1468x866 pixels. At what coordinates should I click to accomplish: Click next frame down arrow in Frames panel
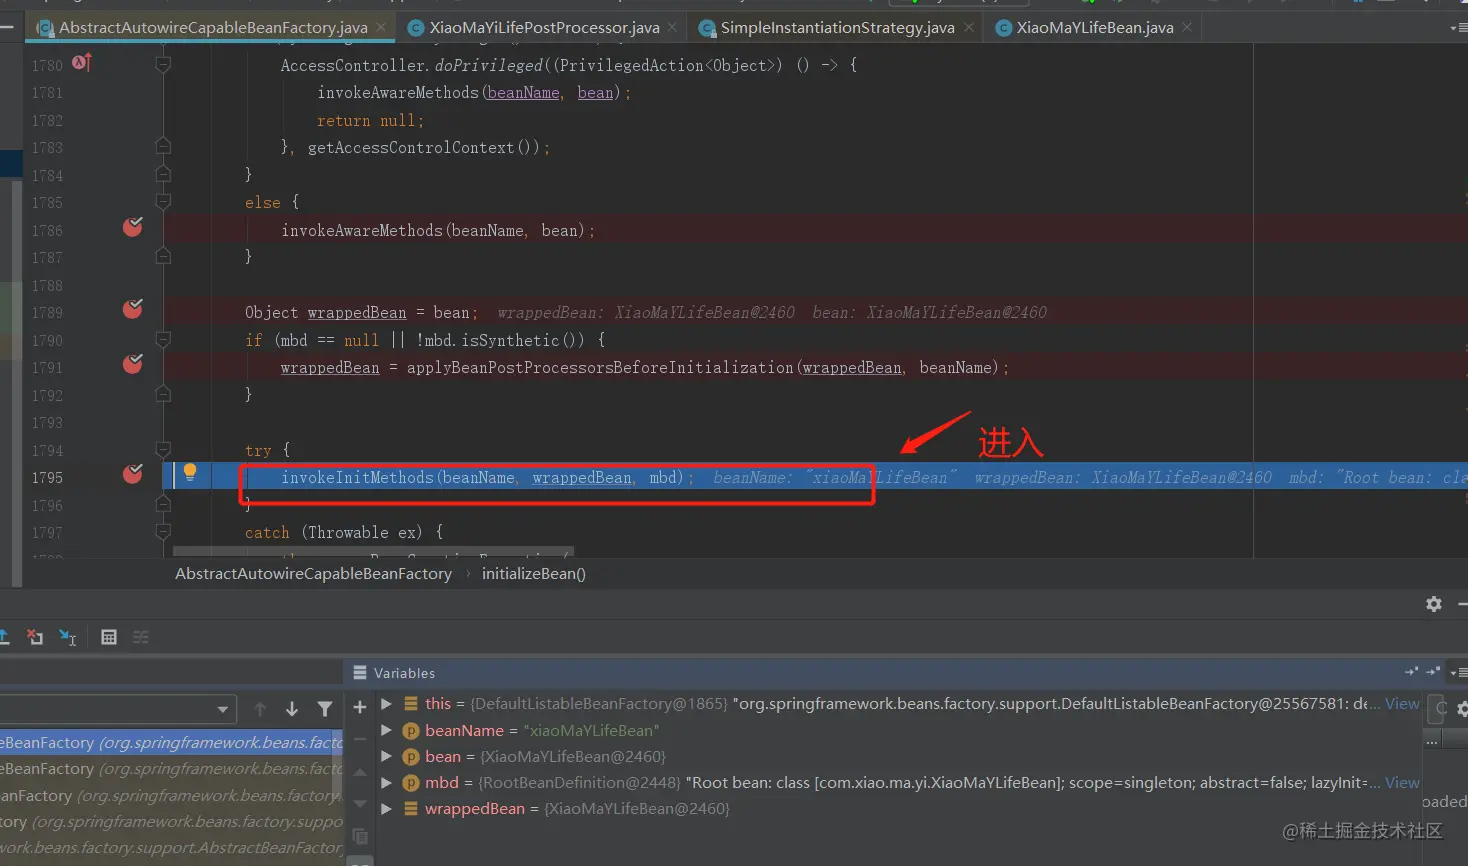(x=292, y=709)
